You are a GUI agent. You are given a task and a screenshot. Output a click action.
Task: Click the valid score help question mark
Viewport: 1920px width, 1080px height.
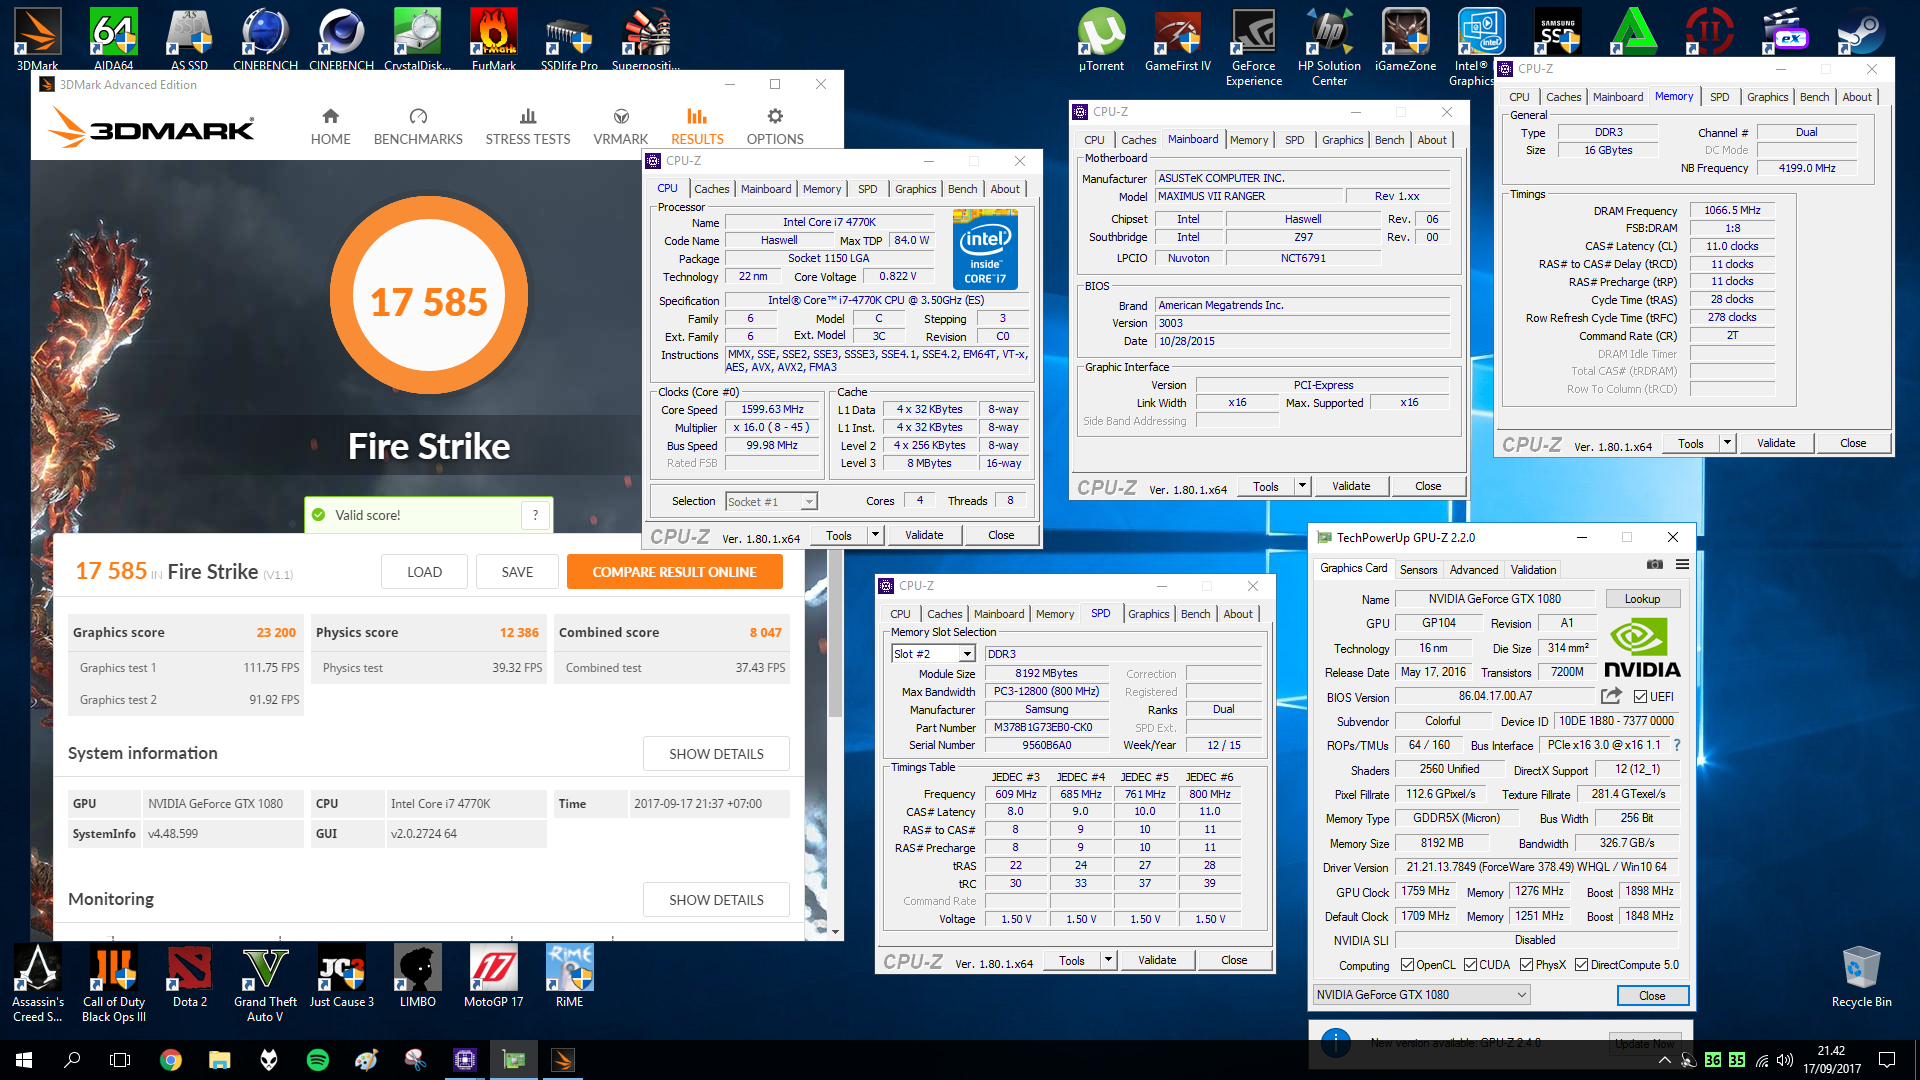(x=535, y=515)
